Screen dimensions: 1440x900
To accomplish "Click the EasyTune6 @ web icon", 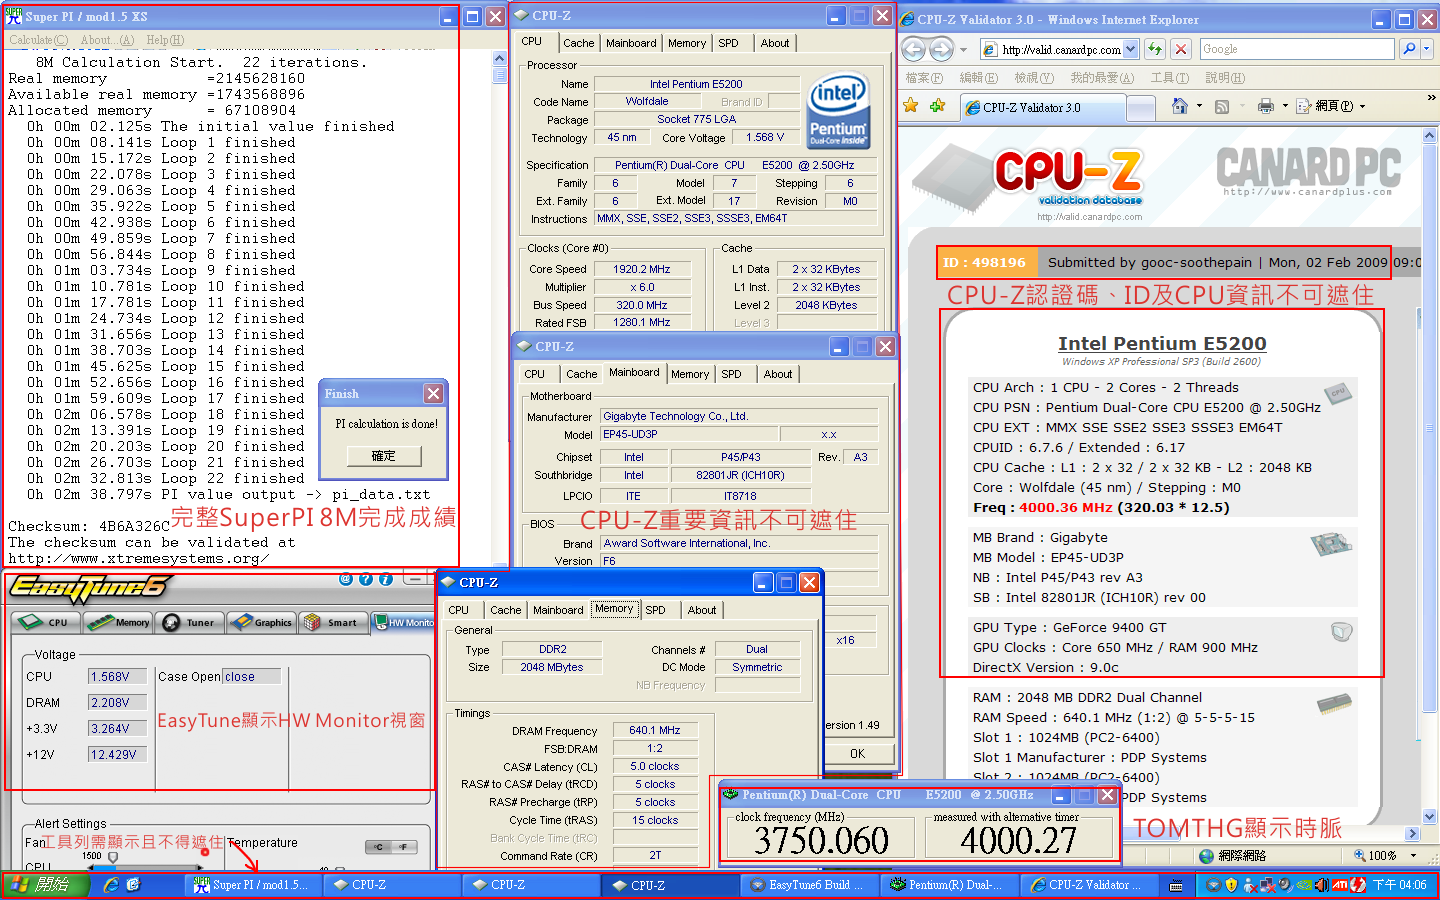I will click(346, 579).
